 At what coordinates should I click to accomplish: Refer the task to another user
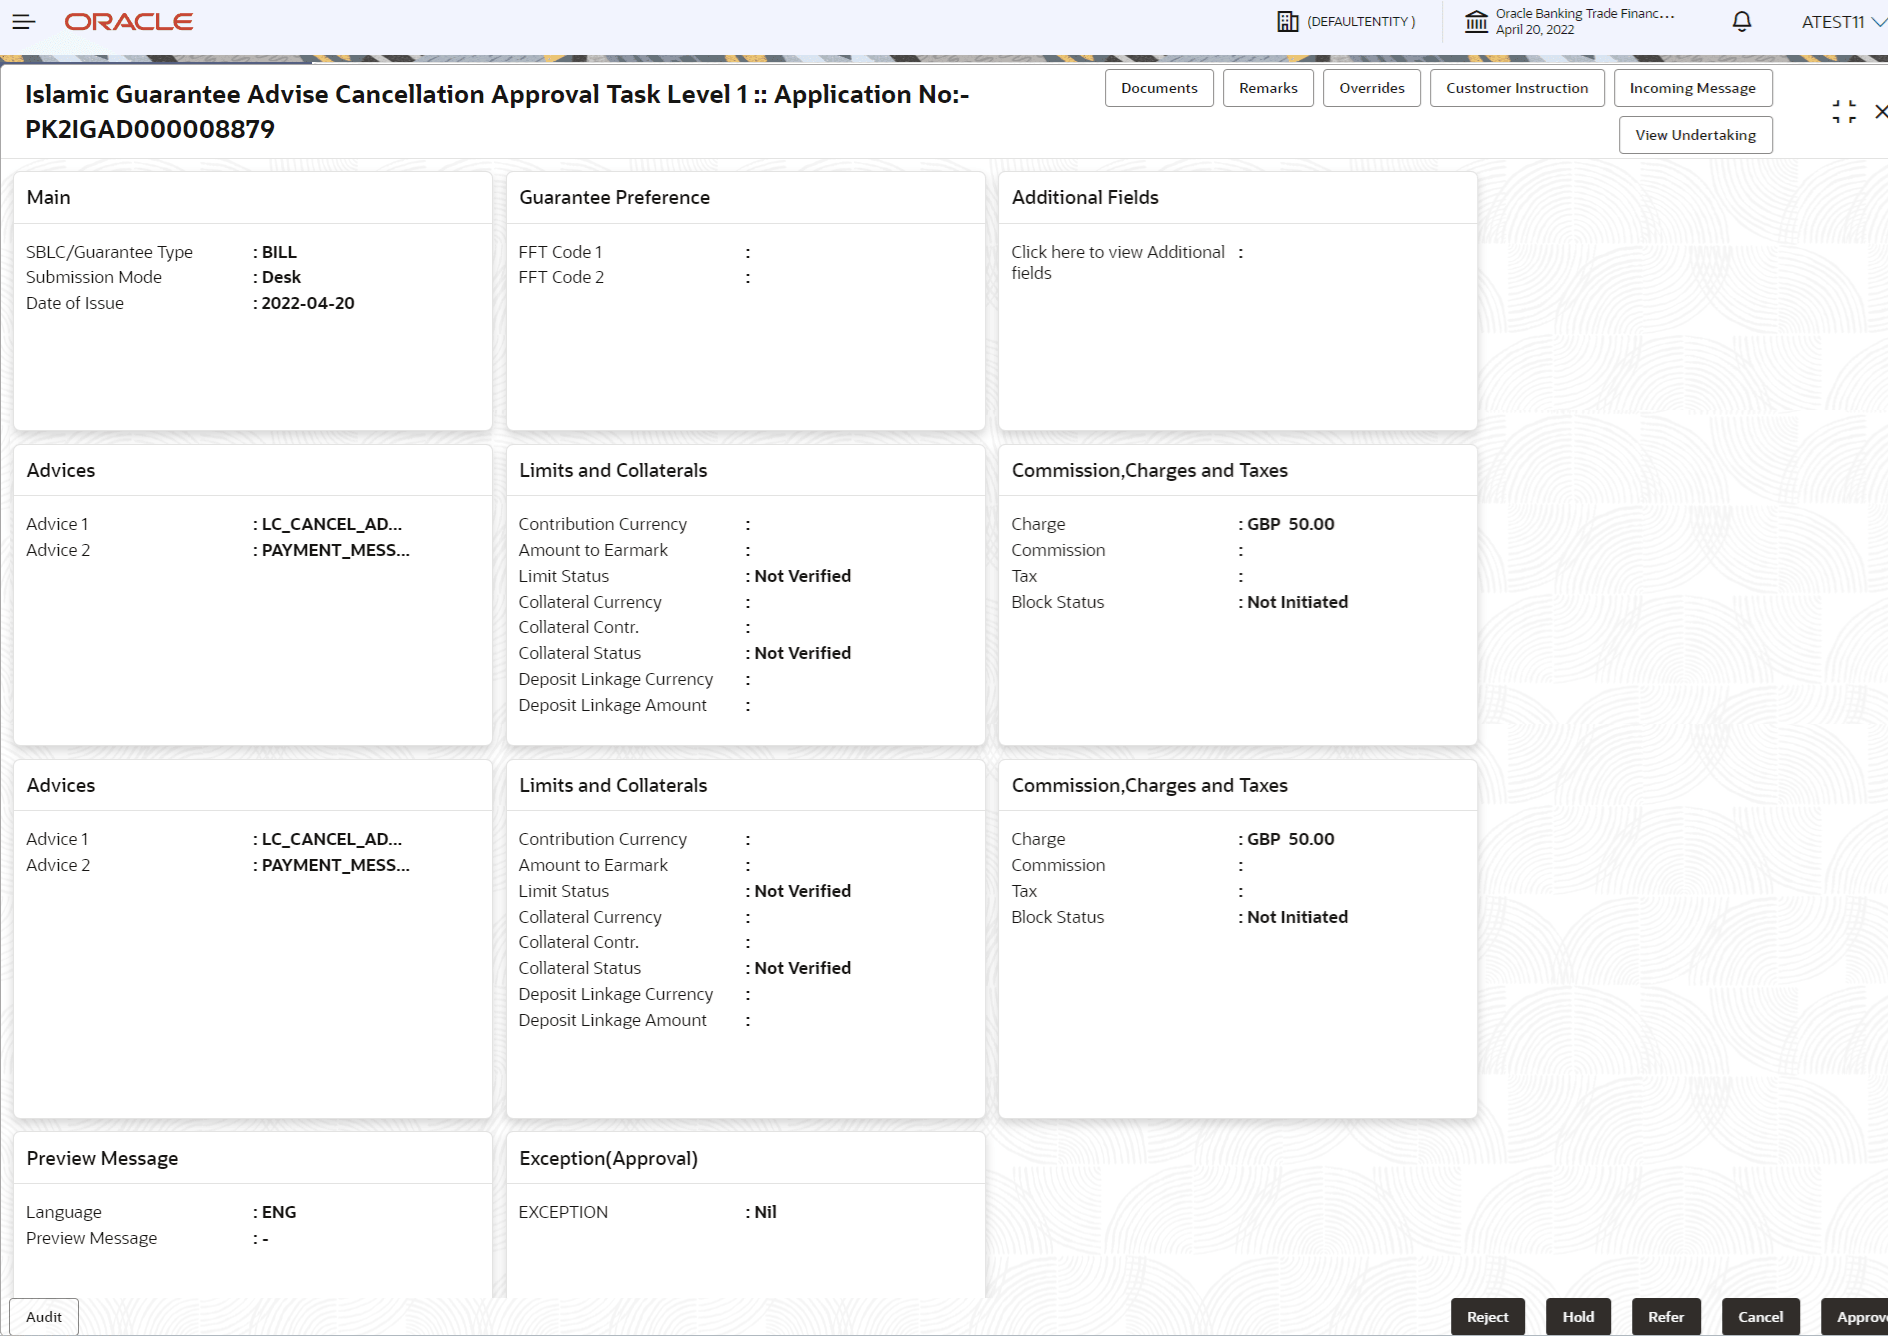[x=1666, y=1316]
